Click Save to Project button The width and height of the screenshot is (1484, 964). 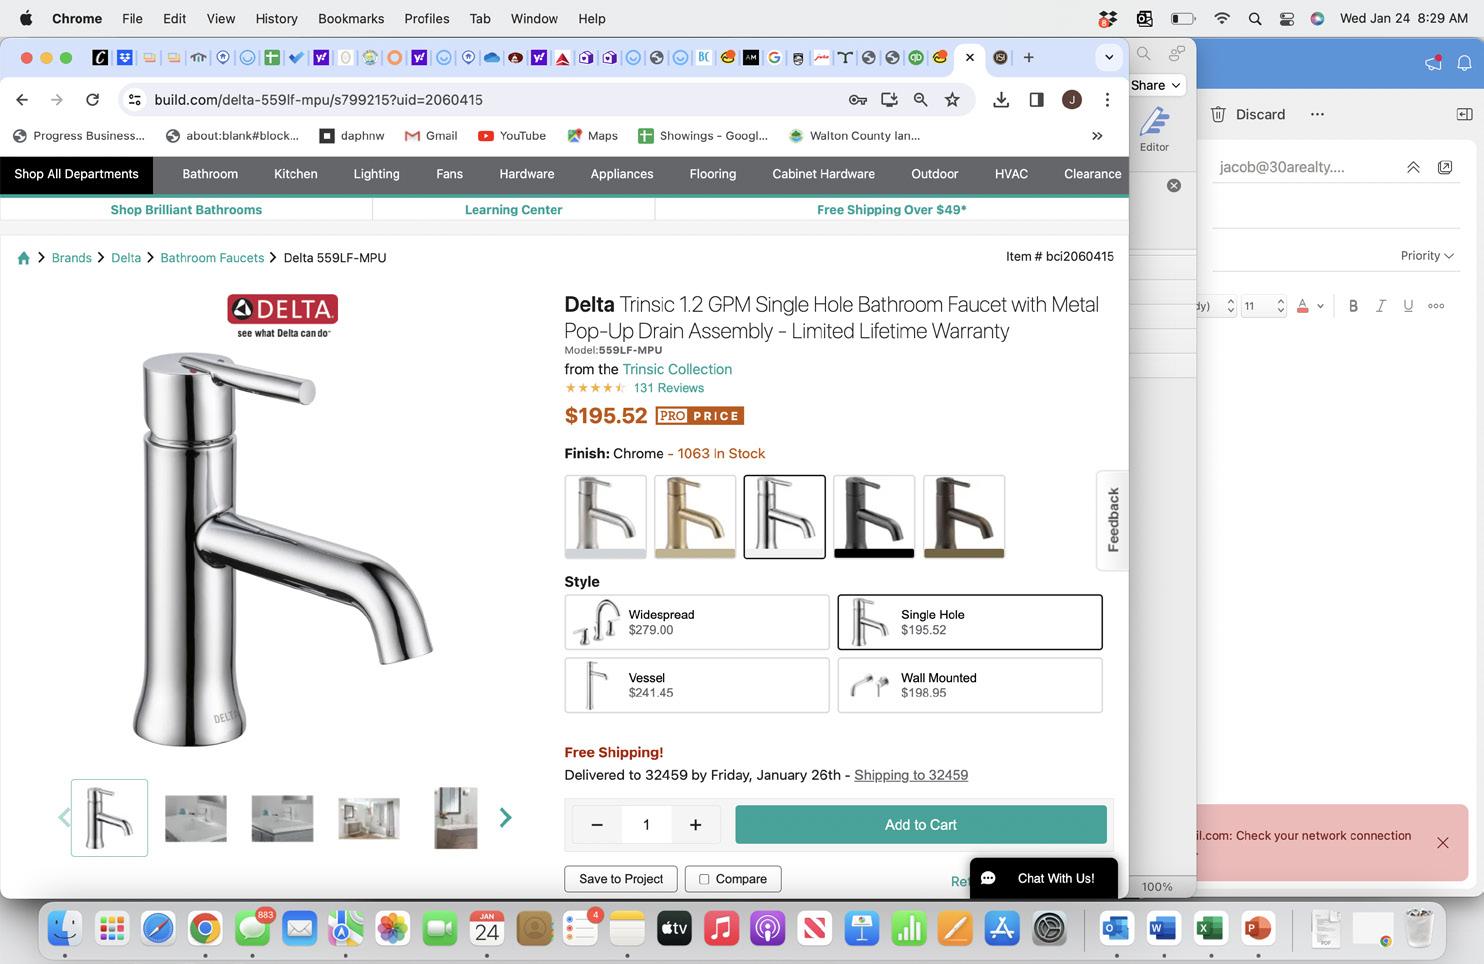point(621,879)
